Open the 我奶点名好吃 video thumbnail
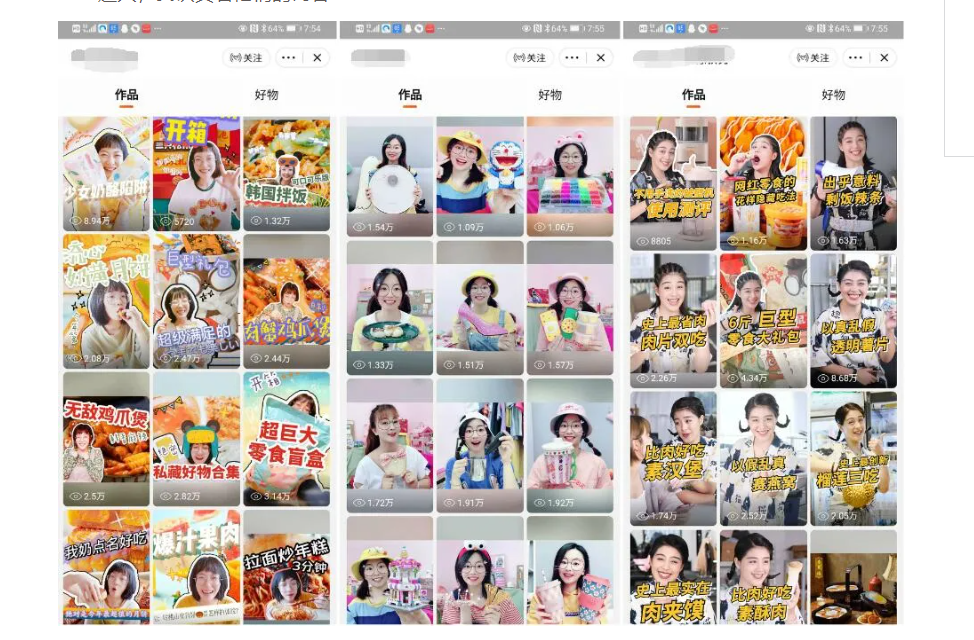 106,567
